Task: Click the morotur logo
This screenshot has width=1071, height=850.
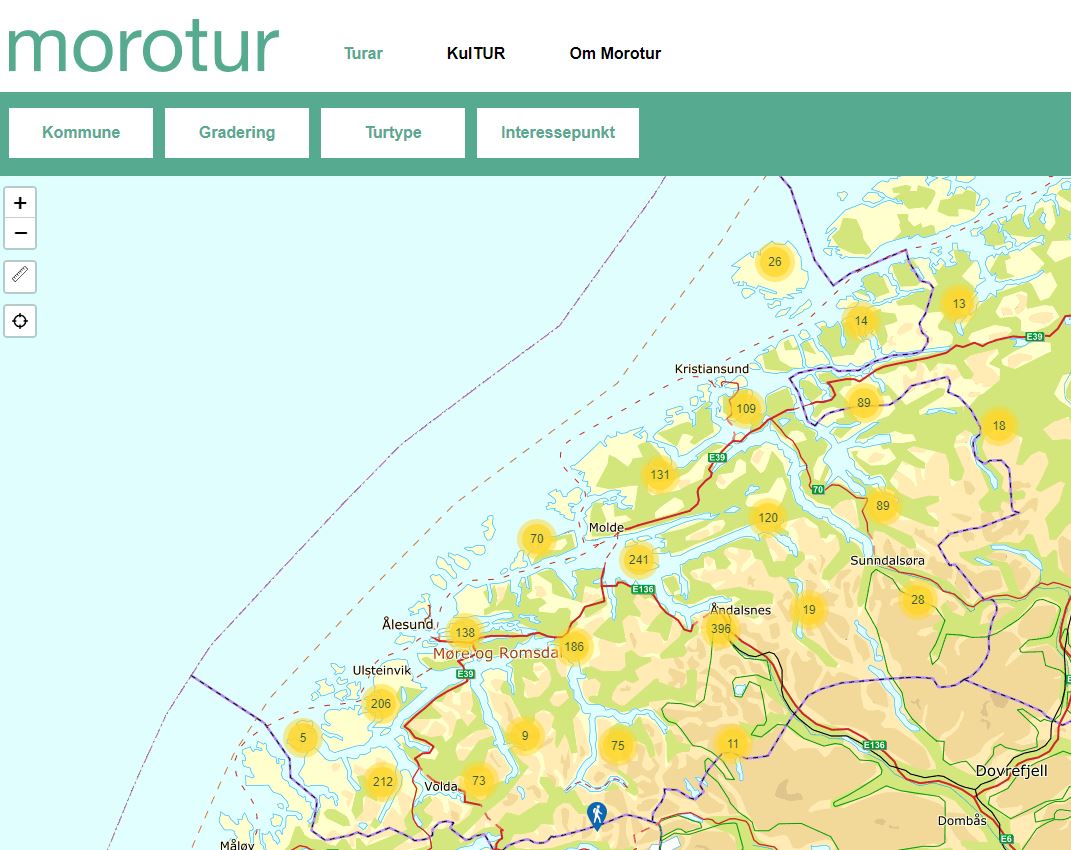Action: pos(142,47)
